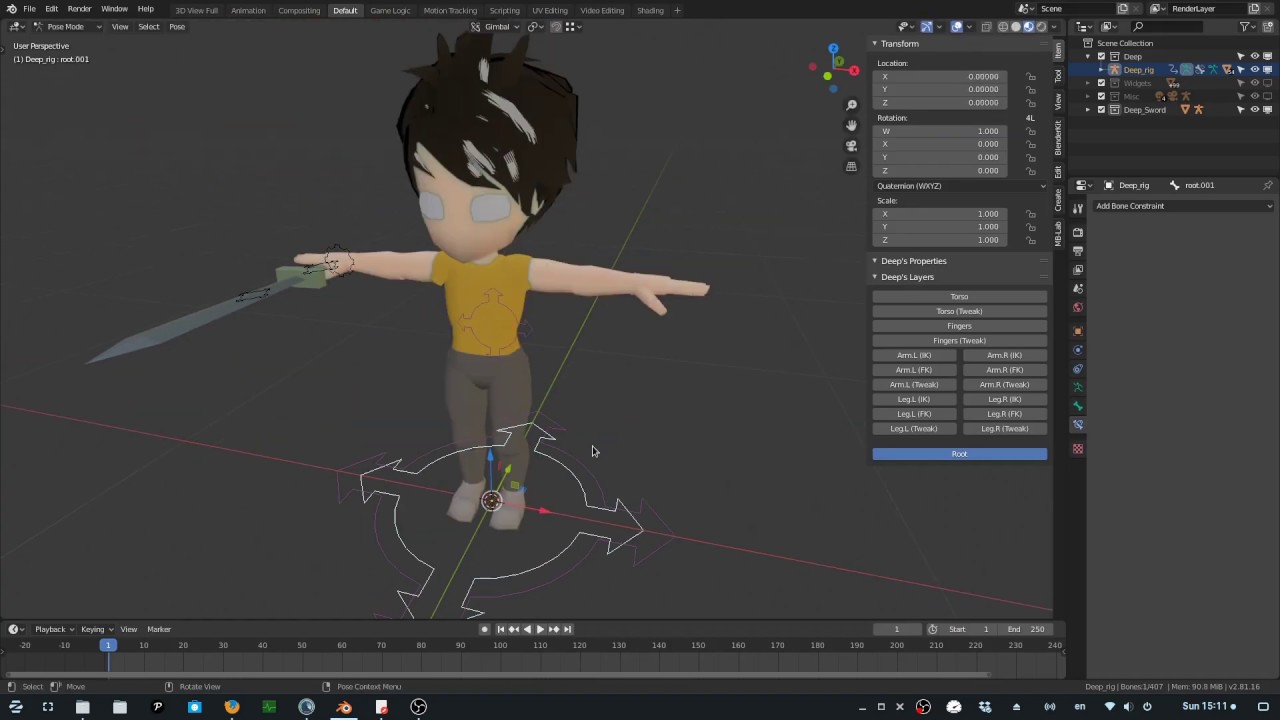Hide Deep_rig in the viewport via eye icon

[1255, 70]
